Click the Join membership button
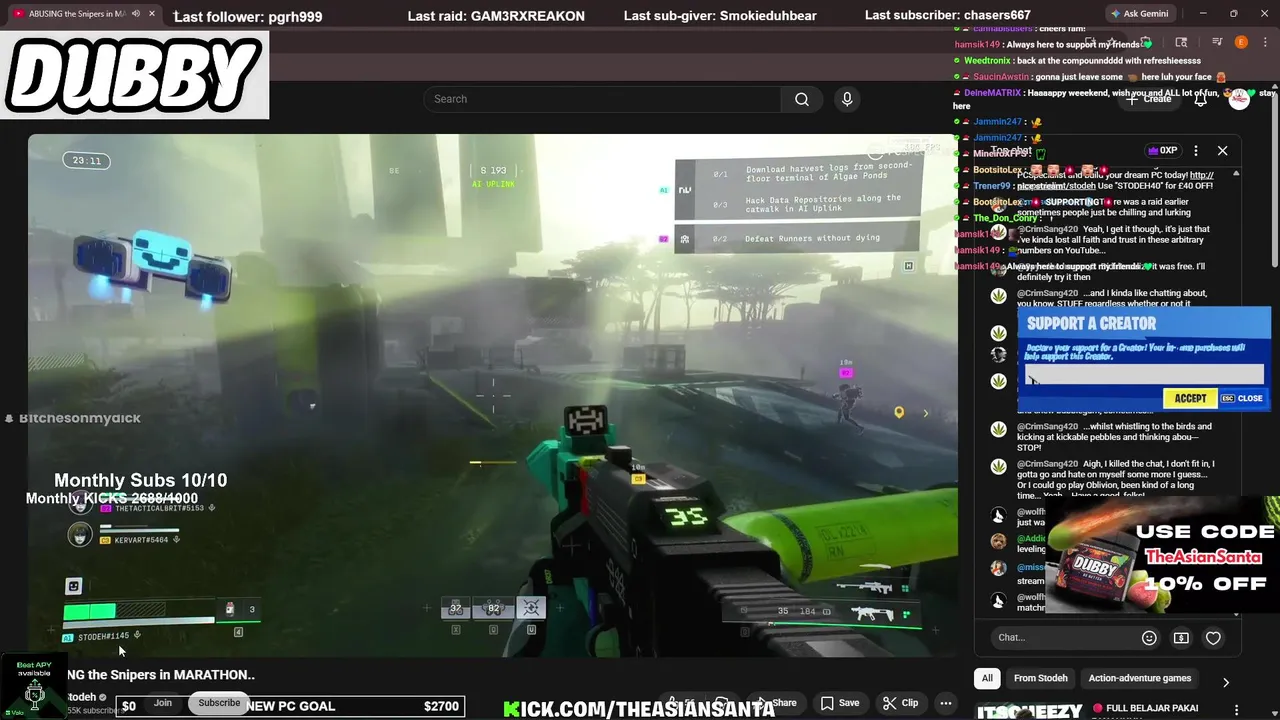This screenshot has height=720, width=1280. click(x=163, y=703)
